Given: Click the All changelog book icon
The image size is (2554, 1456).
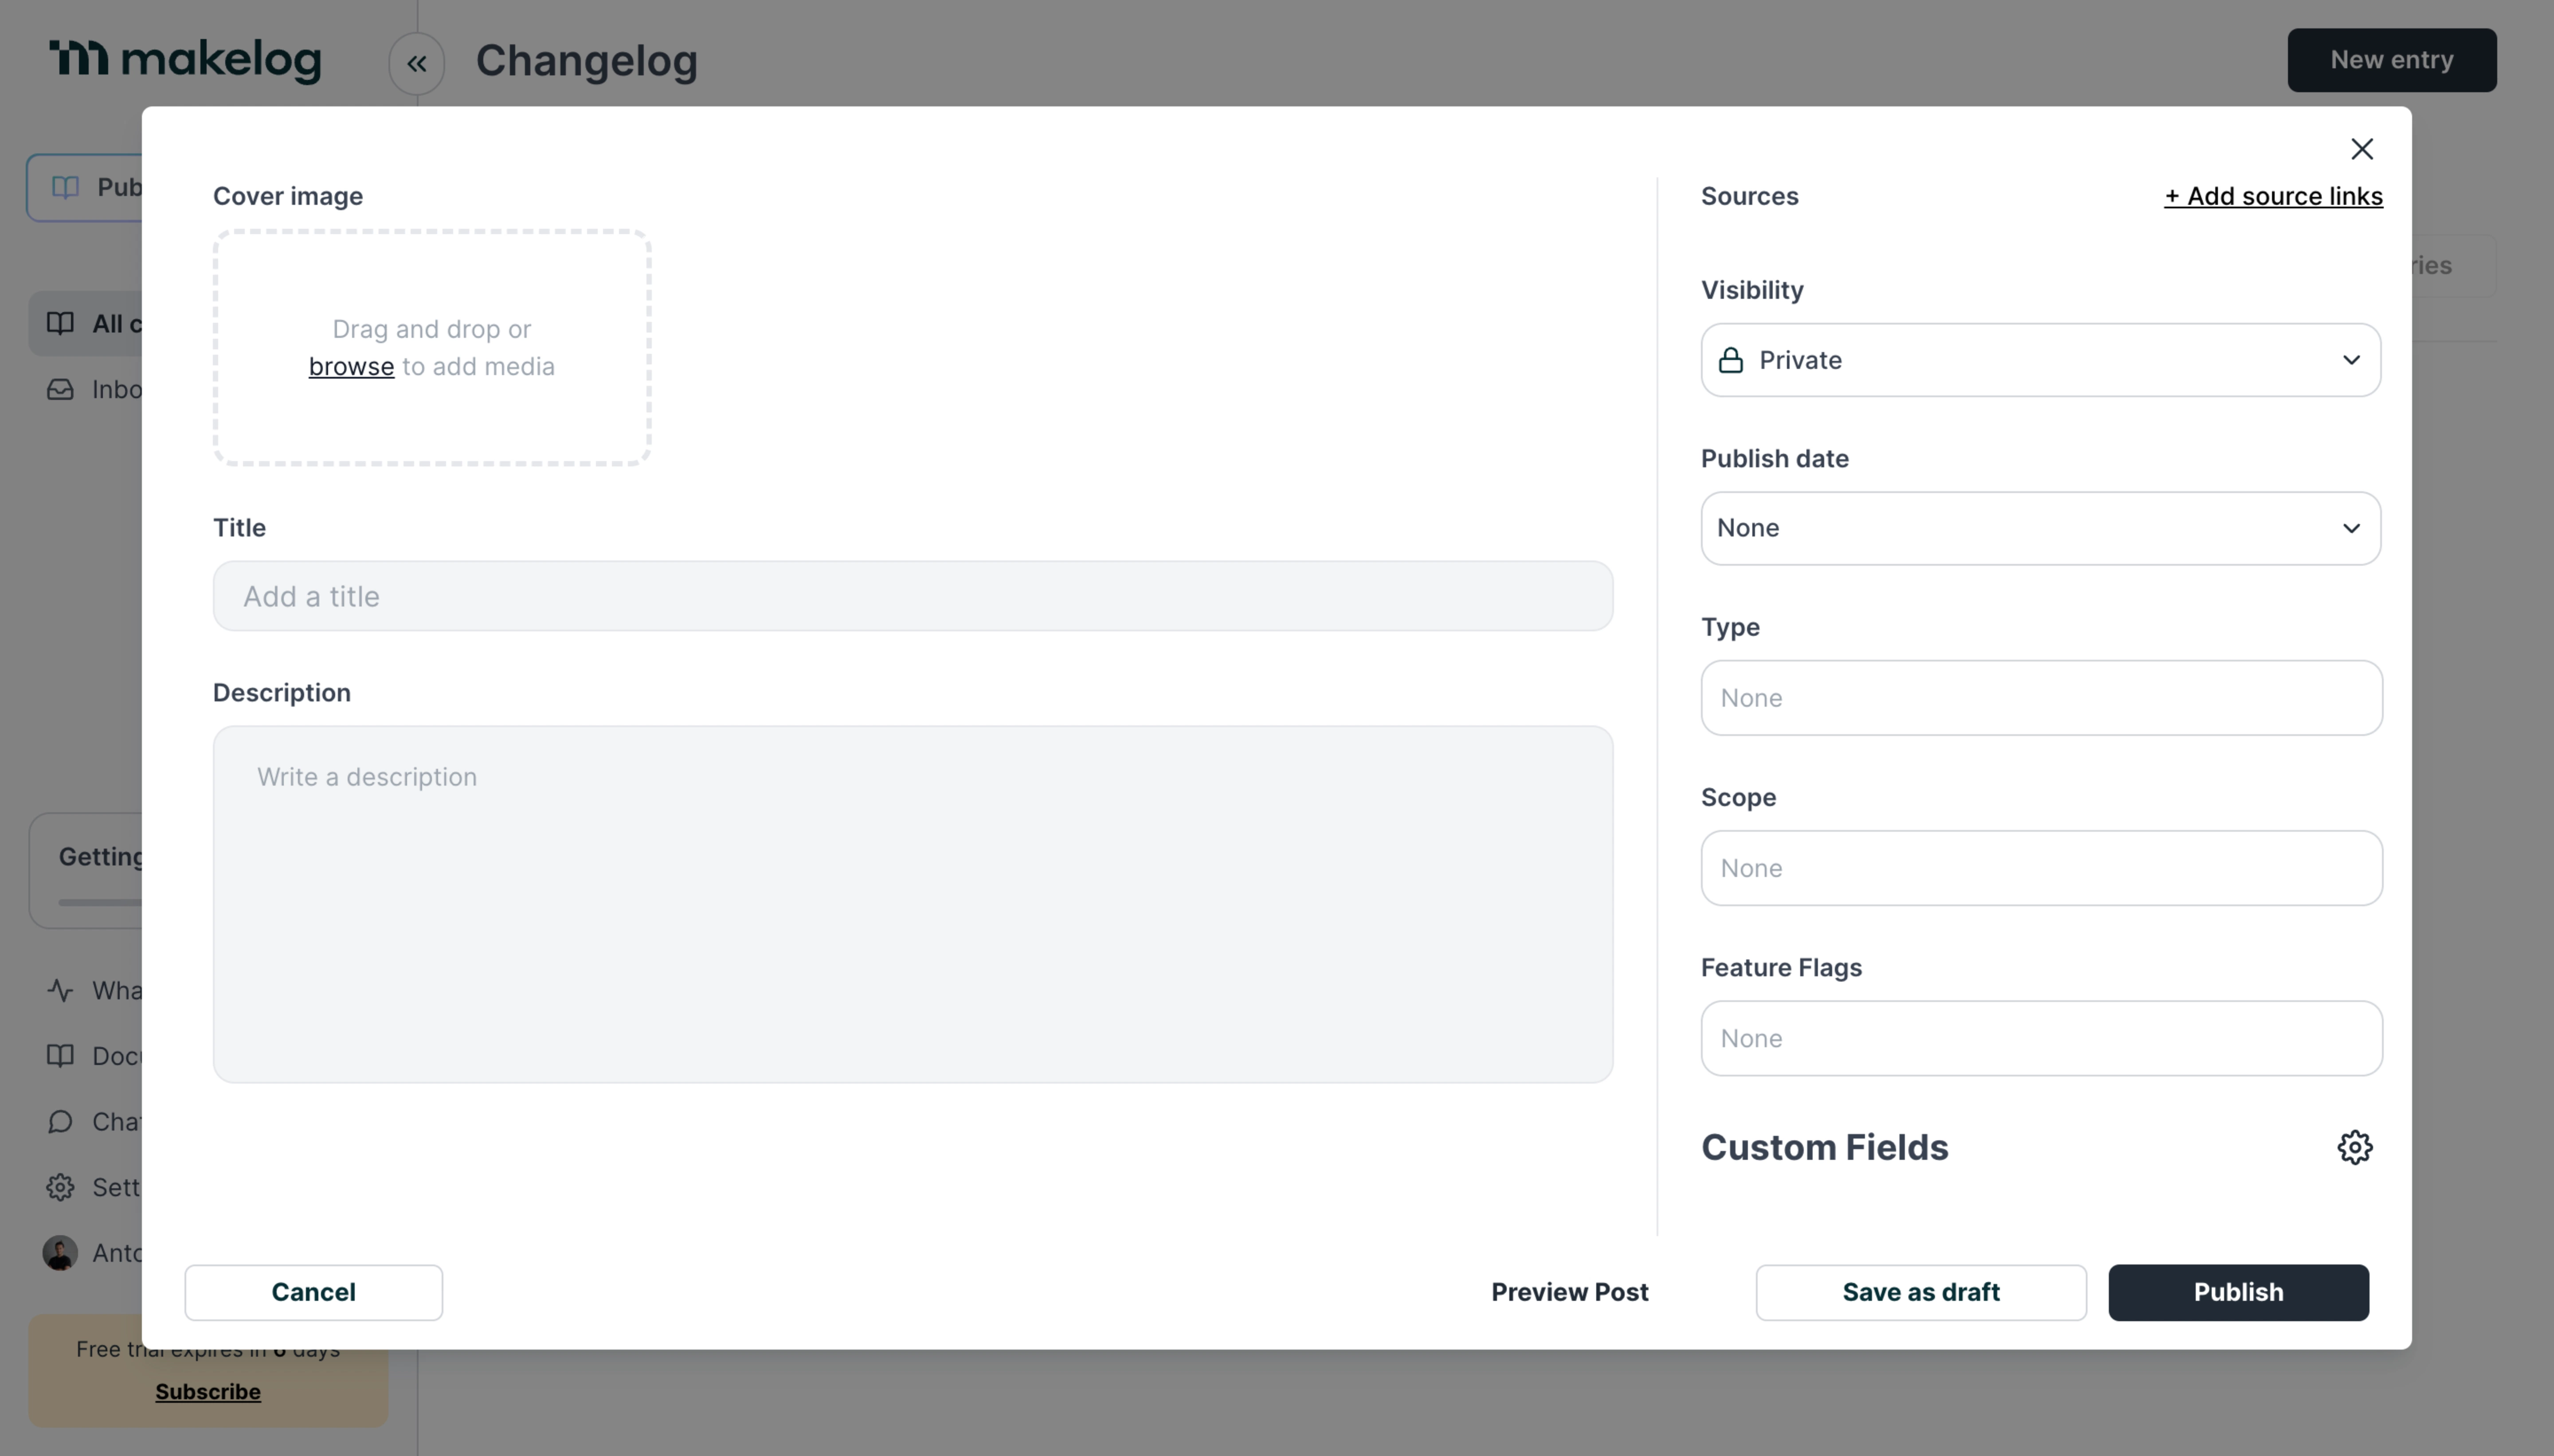Looking at the screenshot, I should coord(60,323).
